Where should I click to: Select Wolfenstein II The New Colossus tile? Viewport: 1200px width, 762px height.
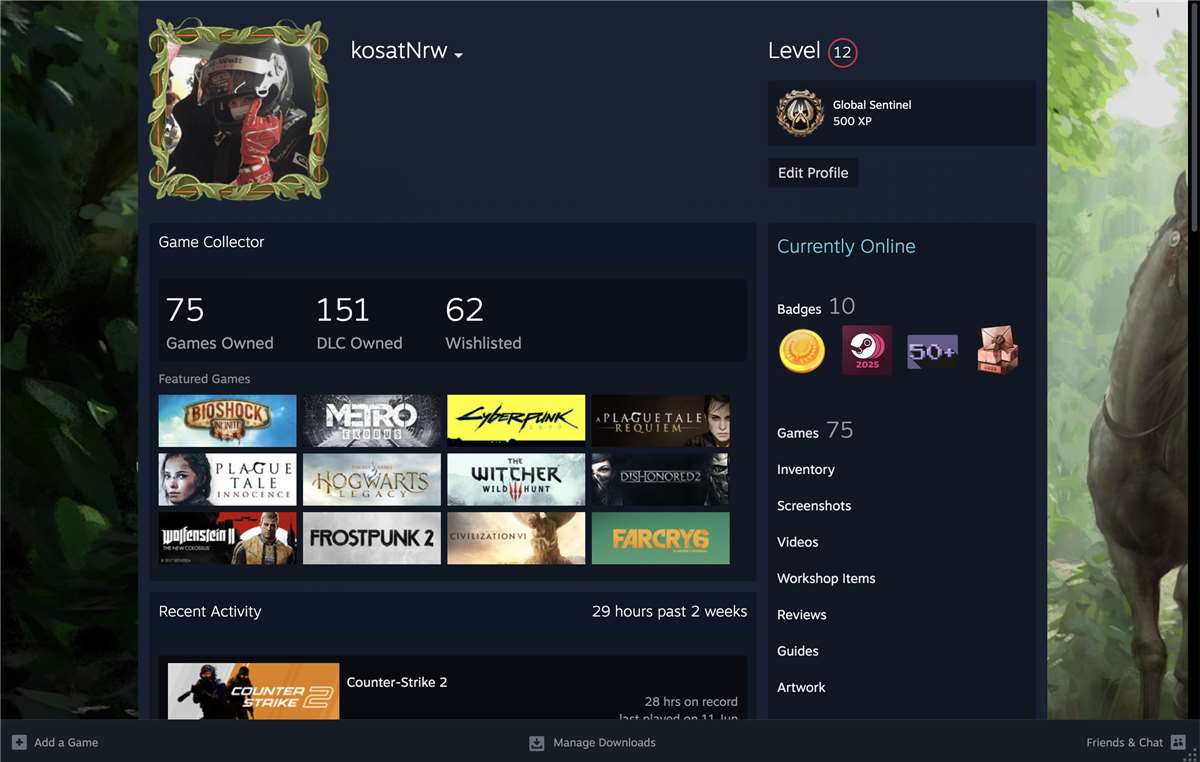(227, 538)
